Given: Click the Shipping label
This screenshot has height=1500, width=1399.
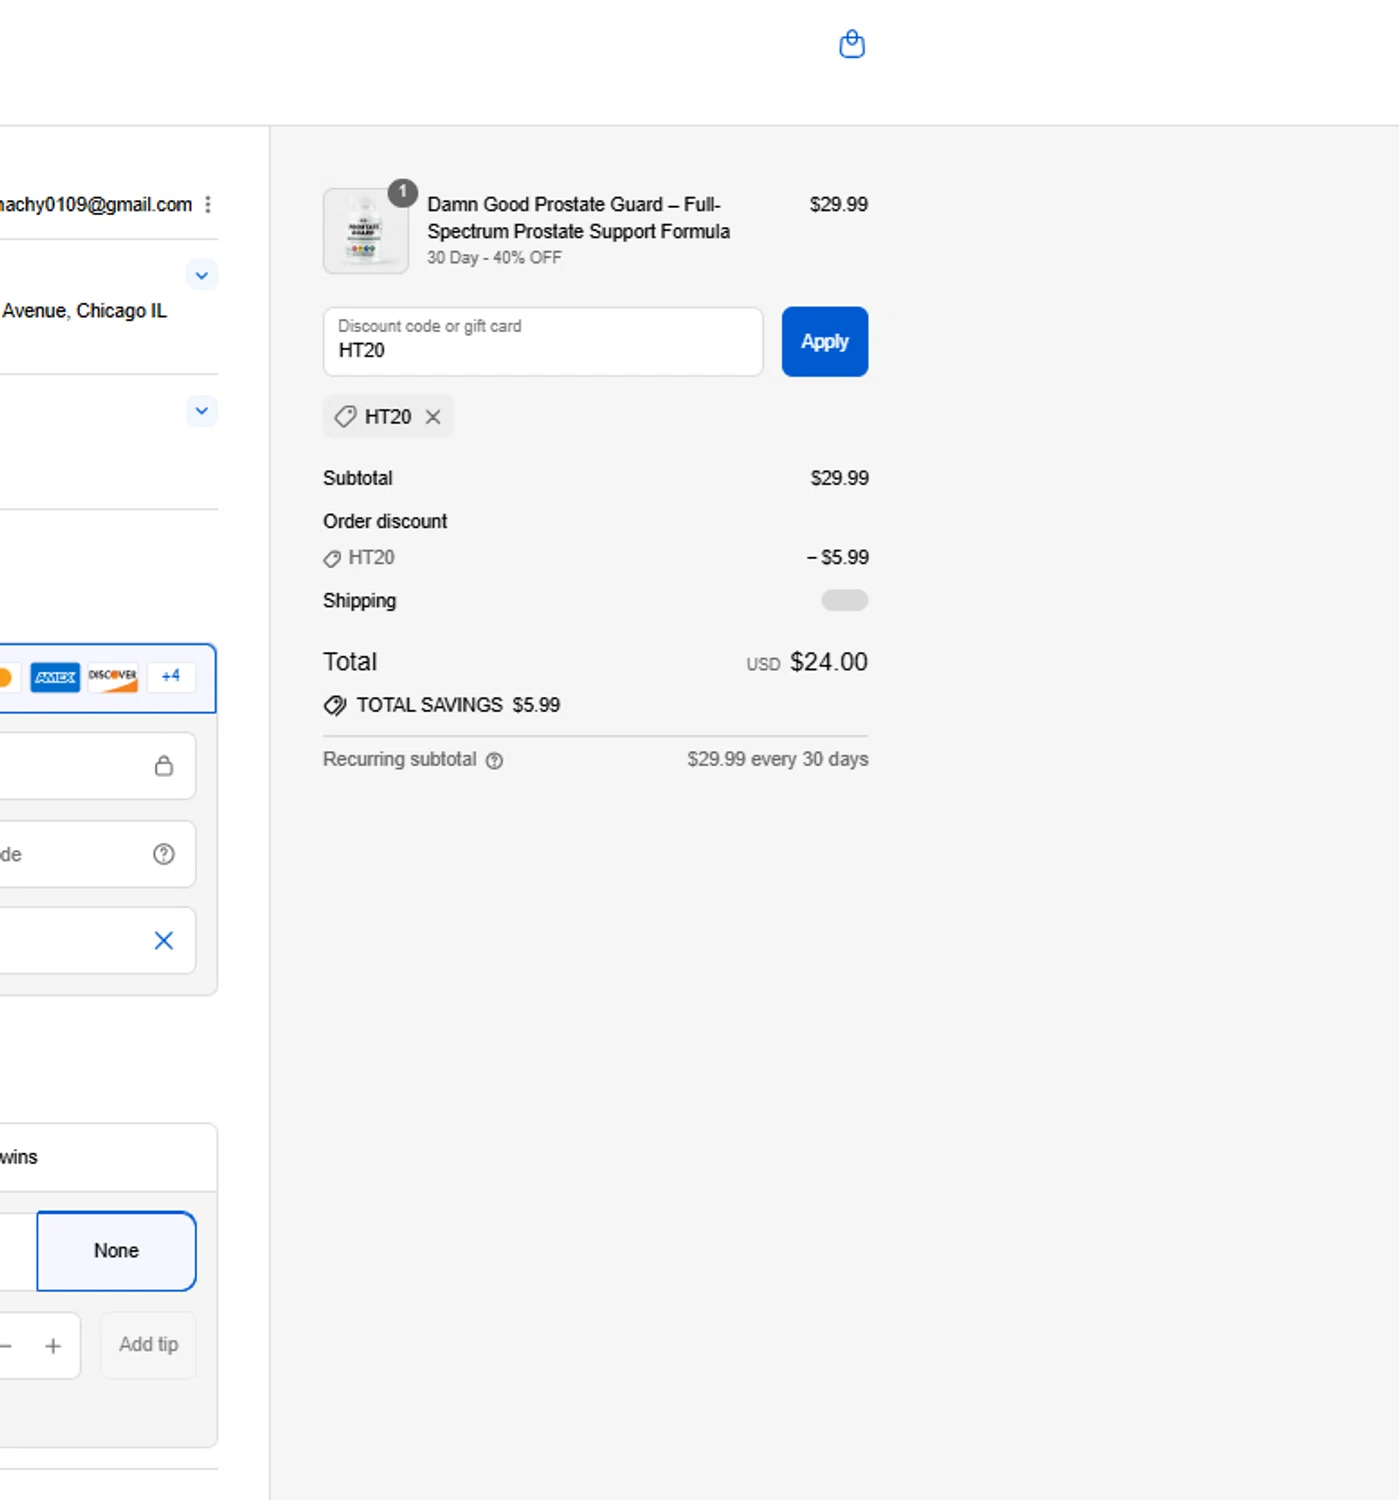Looking at the screenshot, I should 360,601.
